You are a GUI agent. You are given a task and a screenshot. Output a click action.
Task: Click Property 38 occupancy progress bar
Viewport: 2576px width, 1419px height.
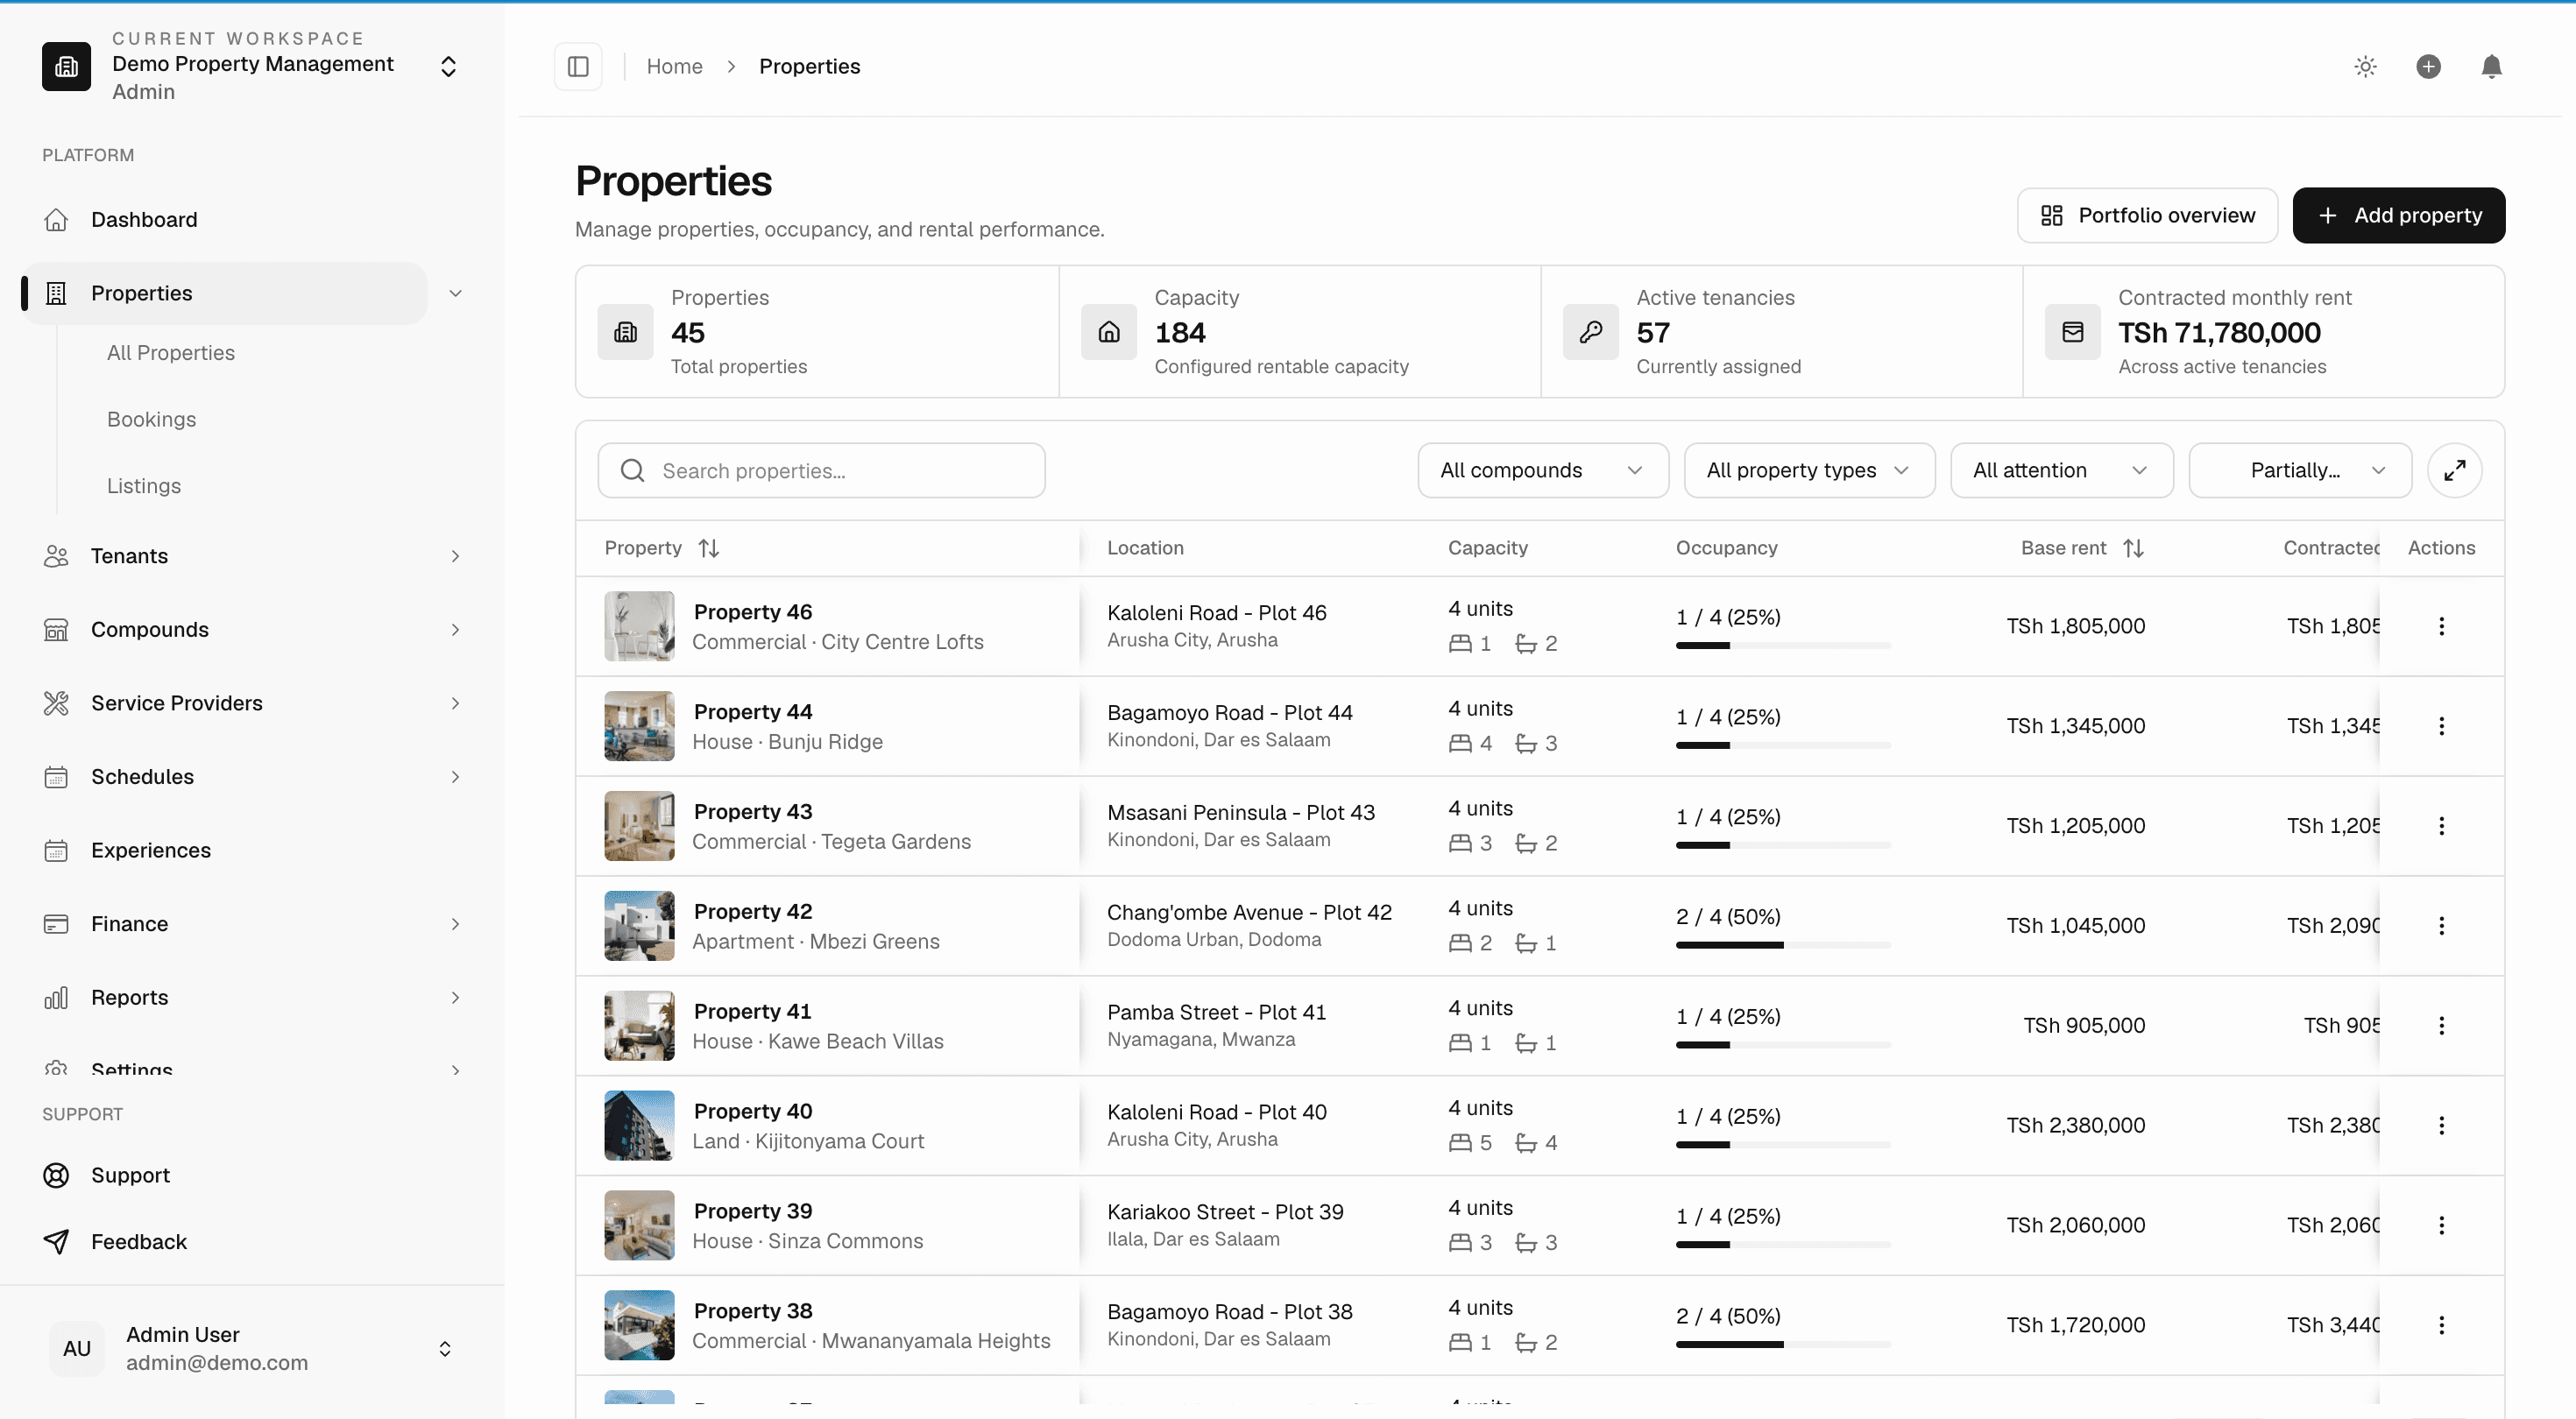(x=1783, y=1345)
